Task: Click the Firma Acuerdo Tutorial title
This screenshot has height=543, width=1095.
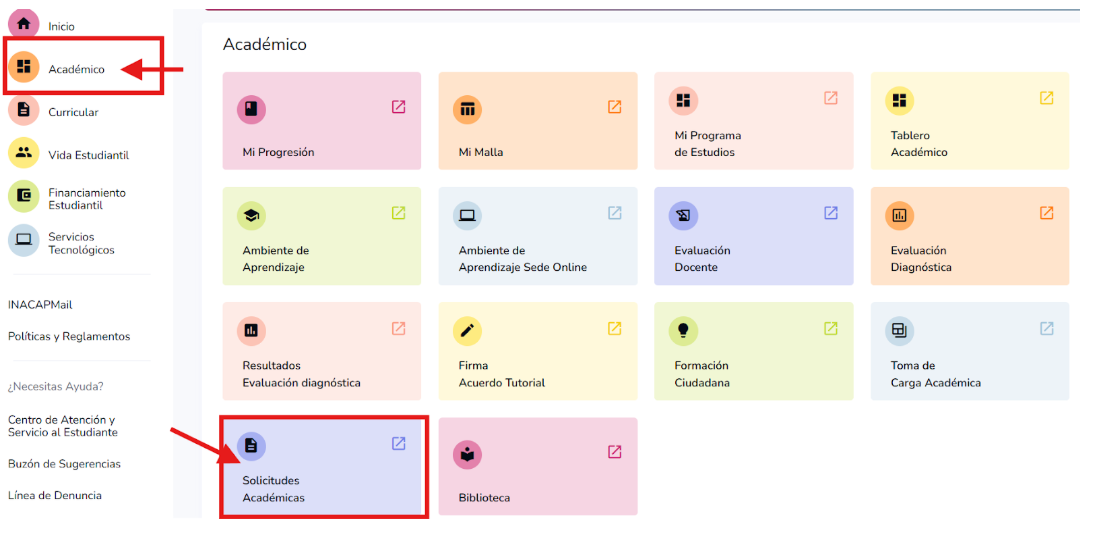Action: tap(501, 374)
